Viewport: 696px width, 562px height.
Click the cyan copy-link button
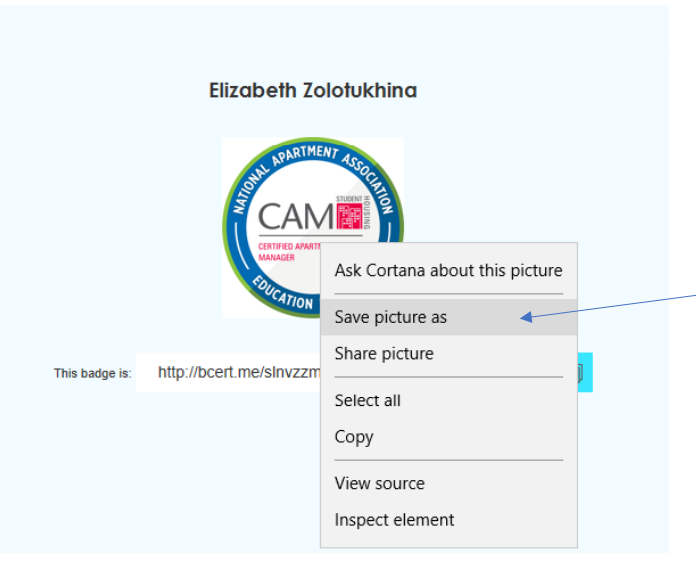coord(585,372)
